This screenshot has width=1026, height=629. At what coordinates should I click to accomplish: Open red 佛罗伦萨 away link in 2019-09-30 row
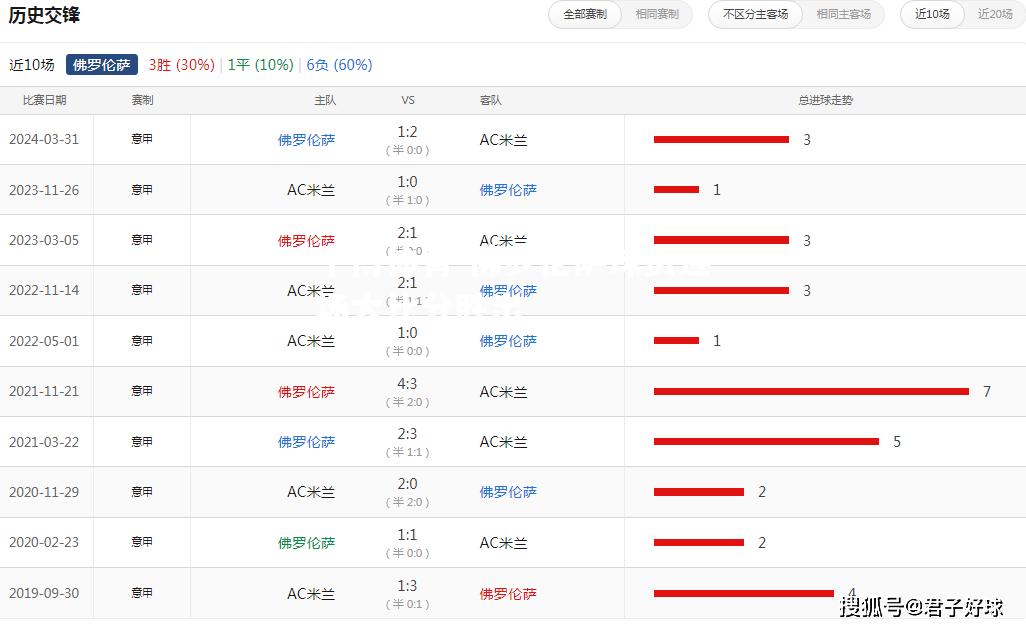(508, 594)
